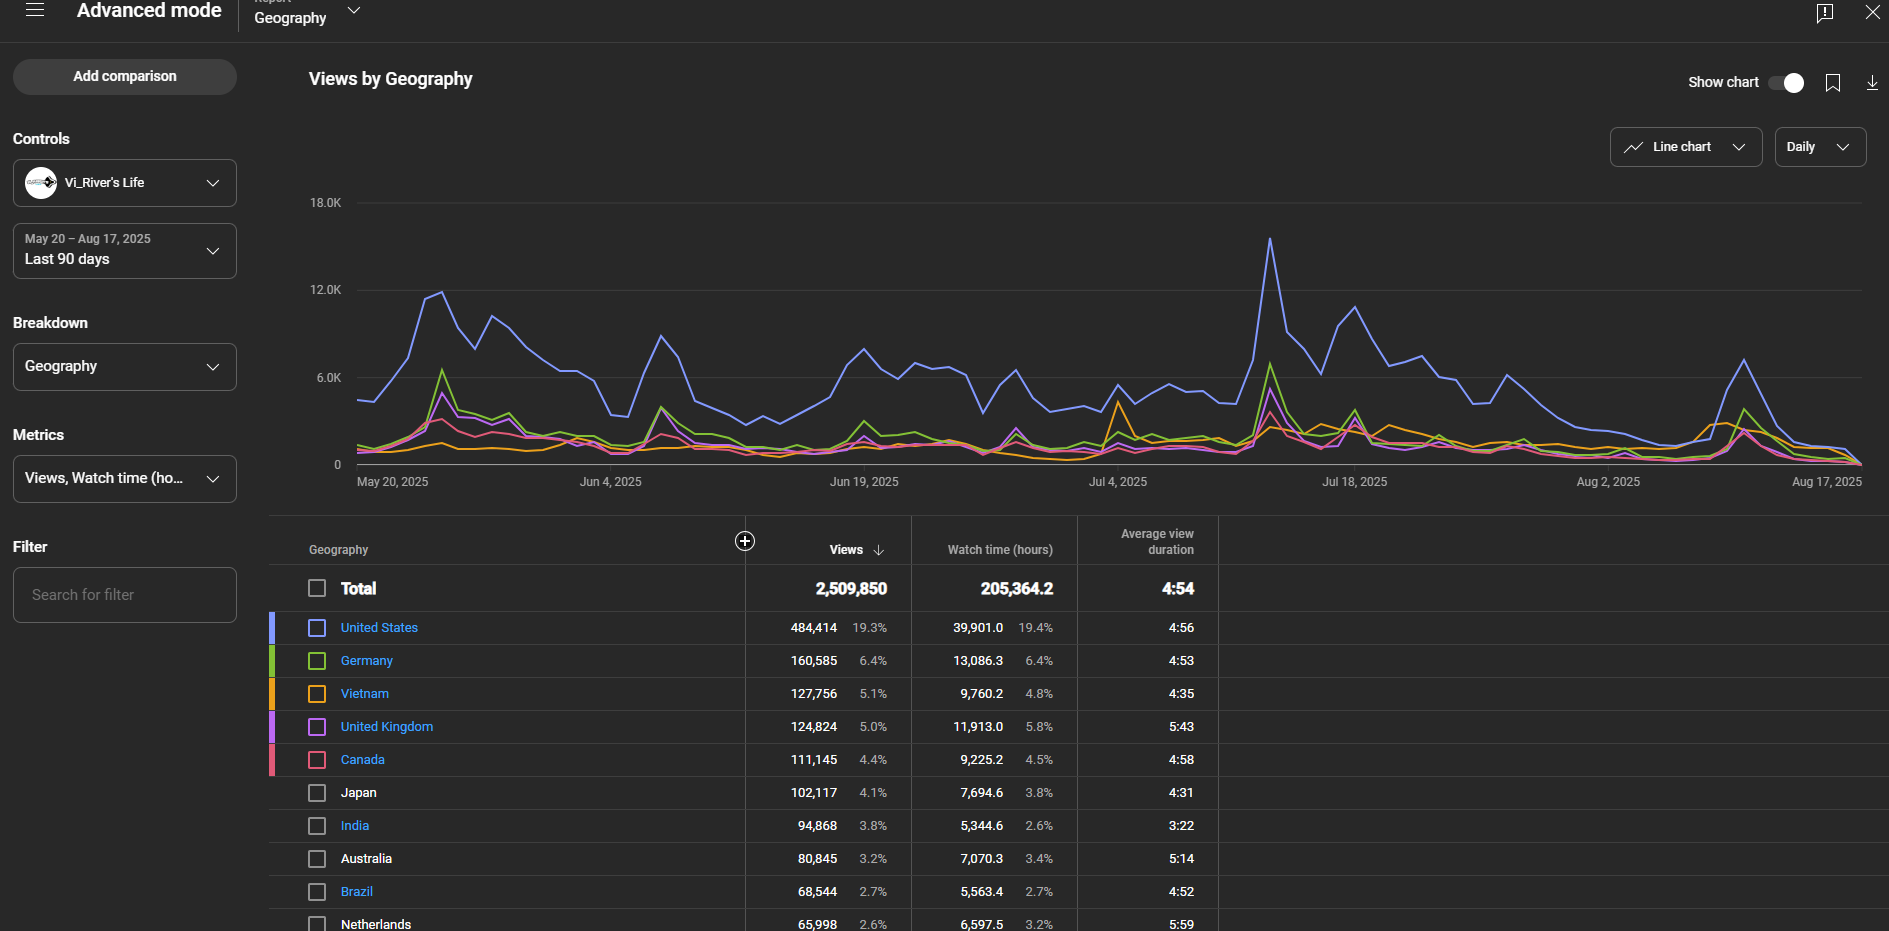The height and width of the screenshot is (931, 1889).
Task: Click the plus icon to add metric column
Action: [x=745, y=541]
